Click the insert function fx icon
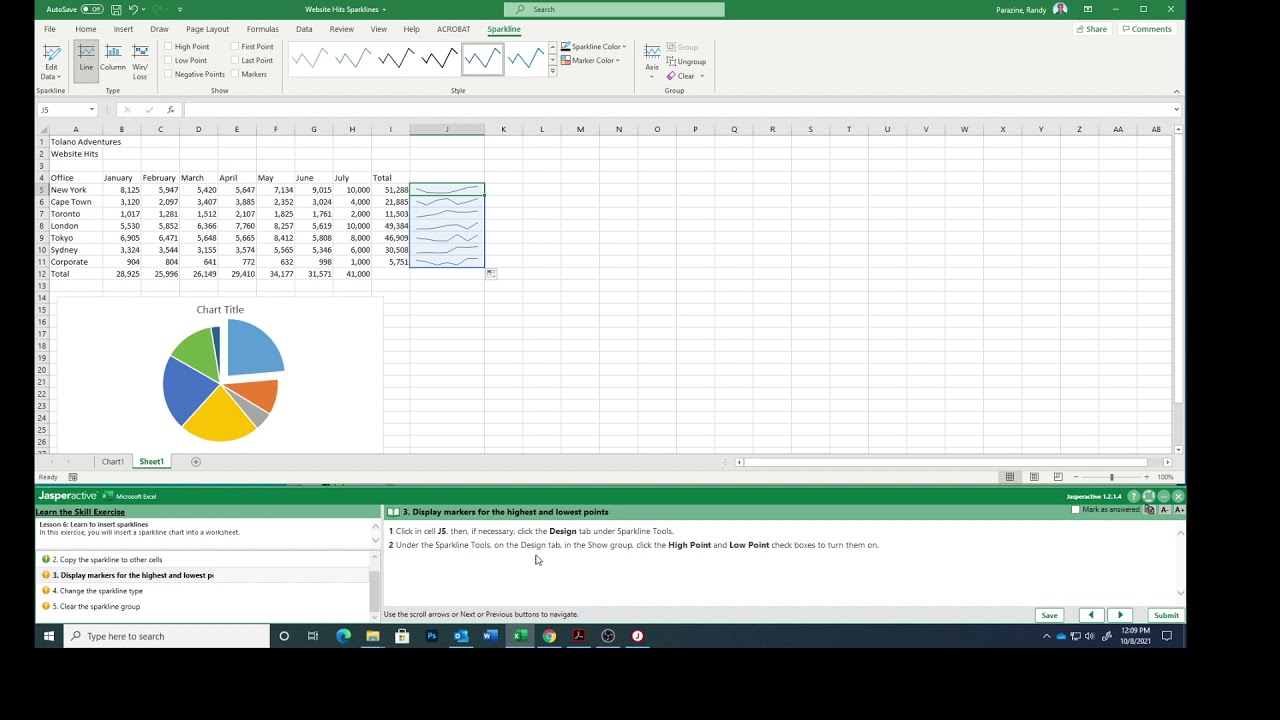1280x720 pixels. 170,110
